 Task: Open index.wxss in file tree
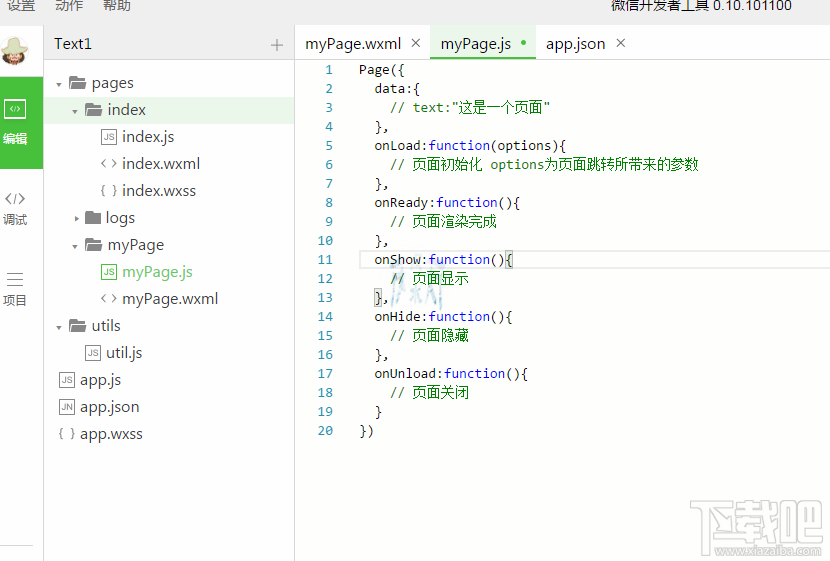click(159, 191)
